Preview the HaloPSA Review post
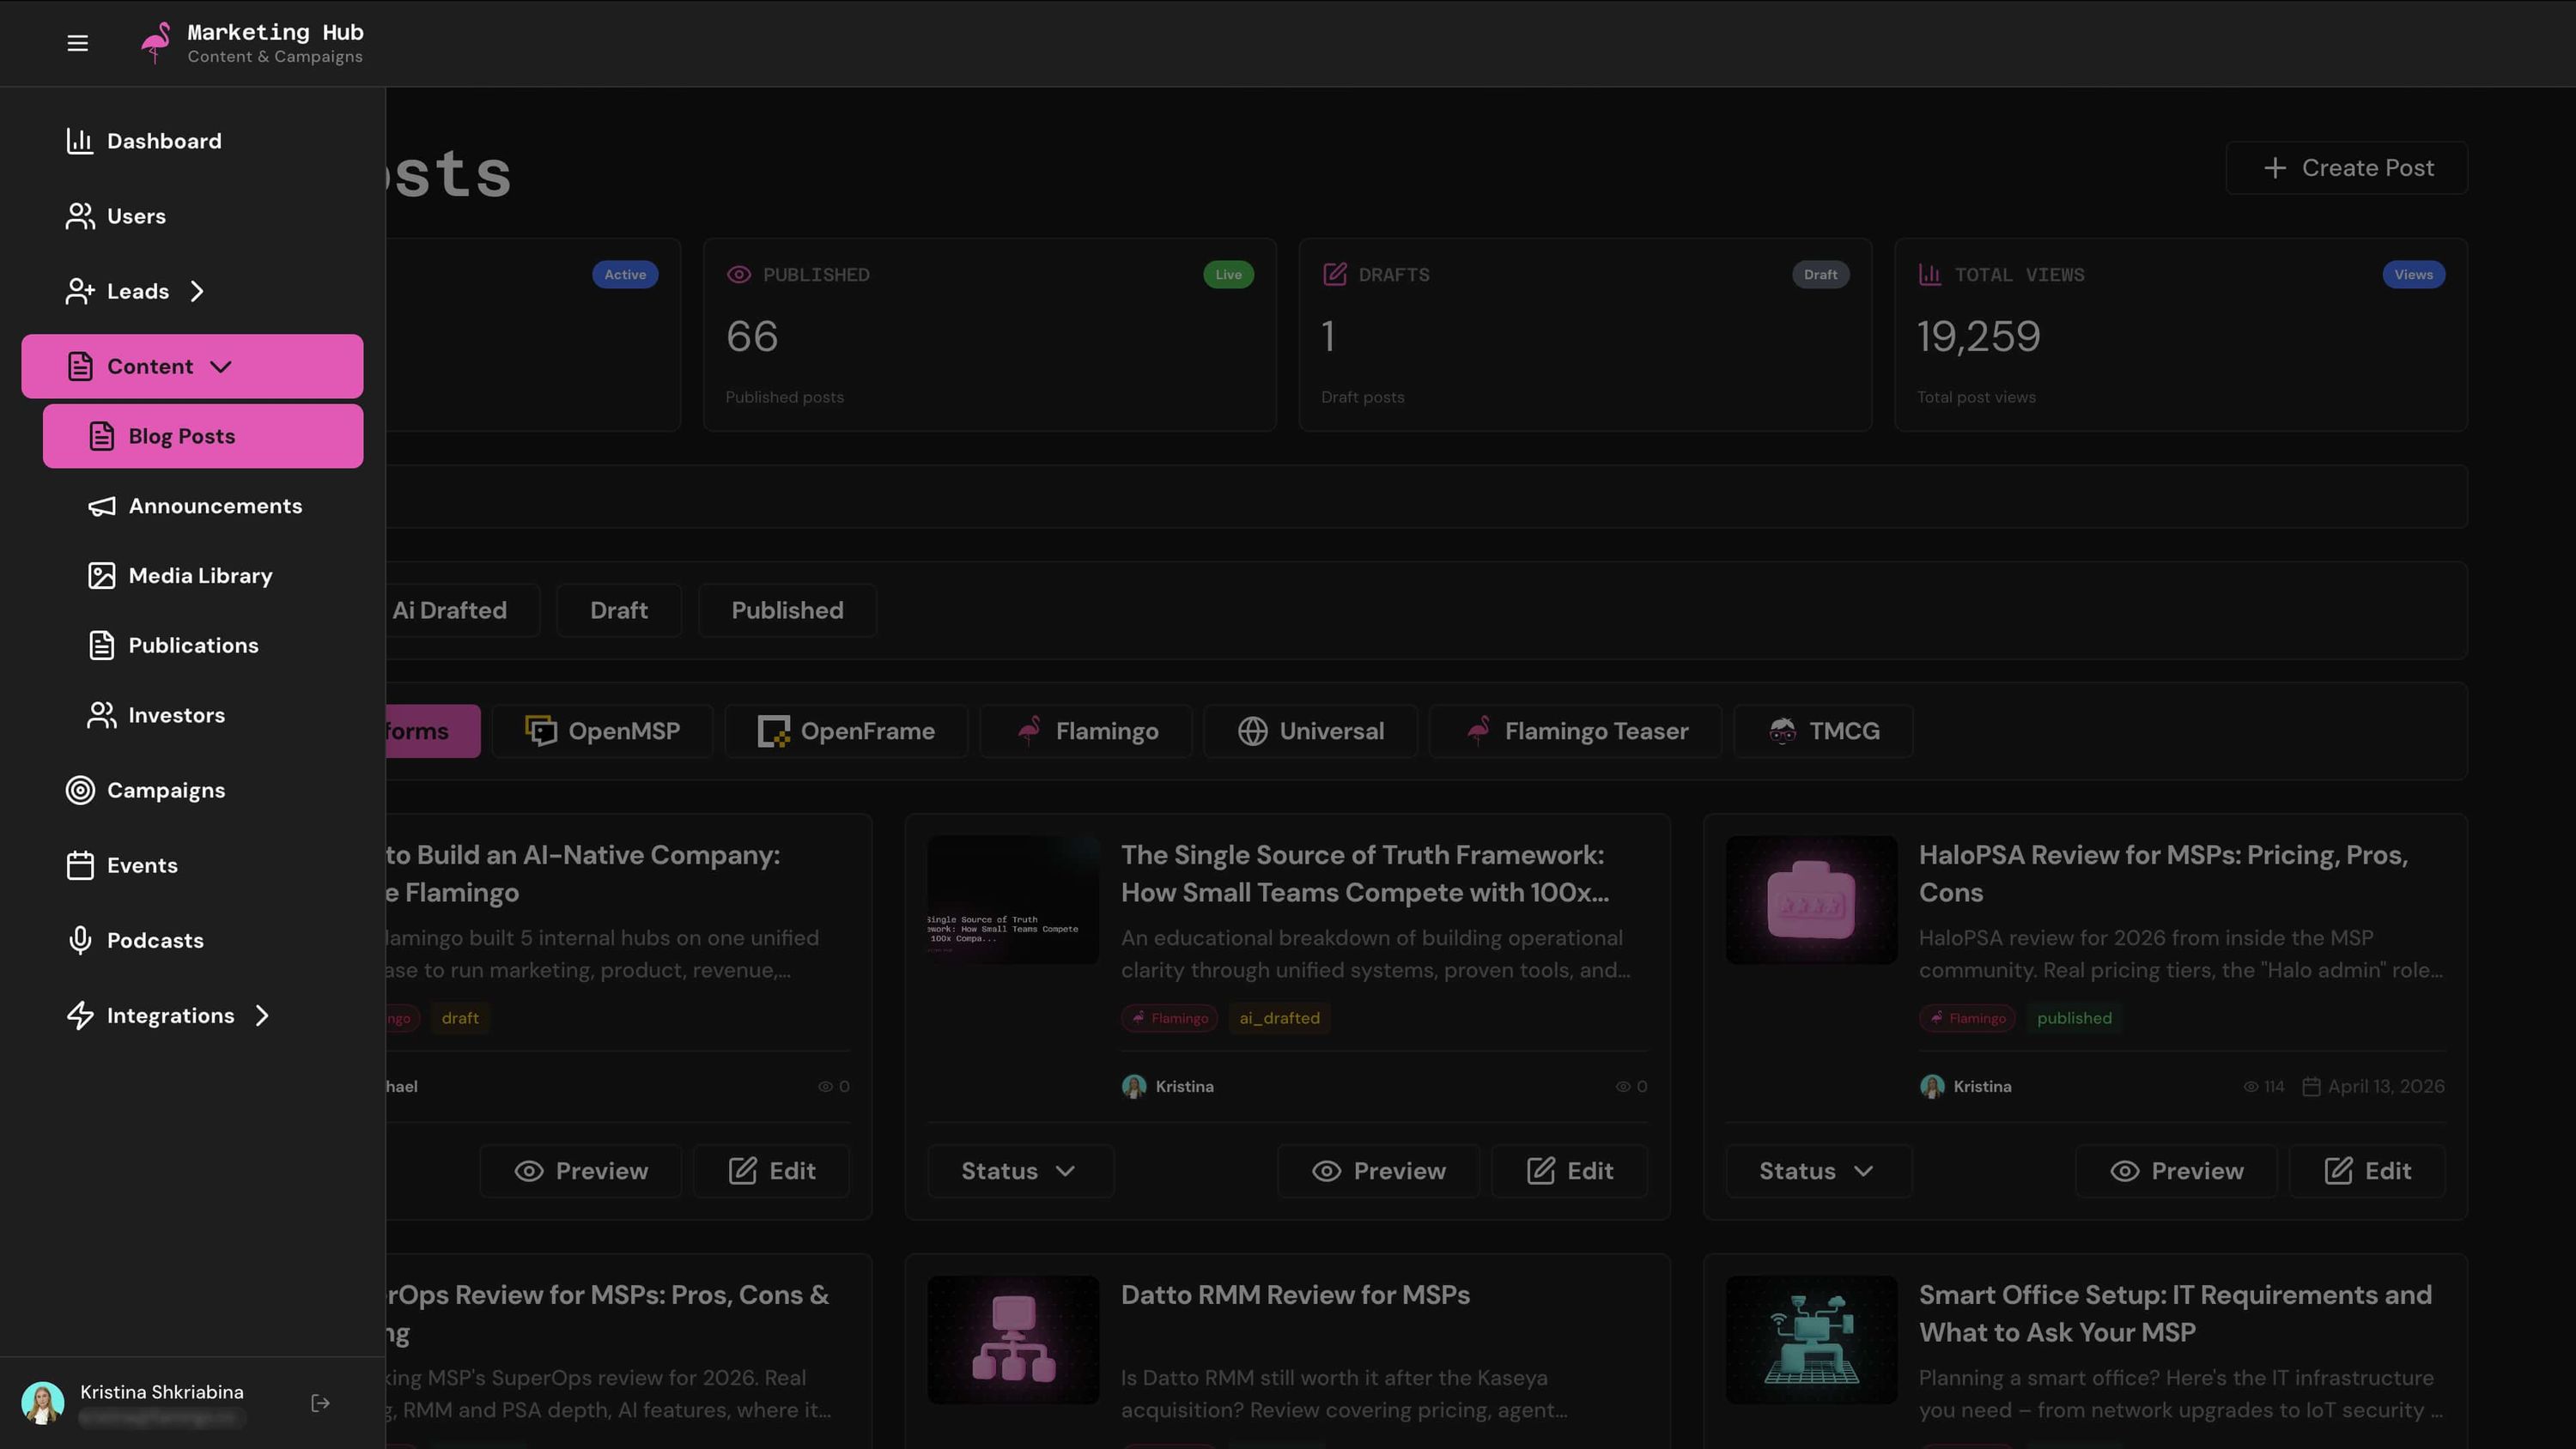 2176,1171
